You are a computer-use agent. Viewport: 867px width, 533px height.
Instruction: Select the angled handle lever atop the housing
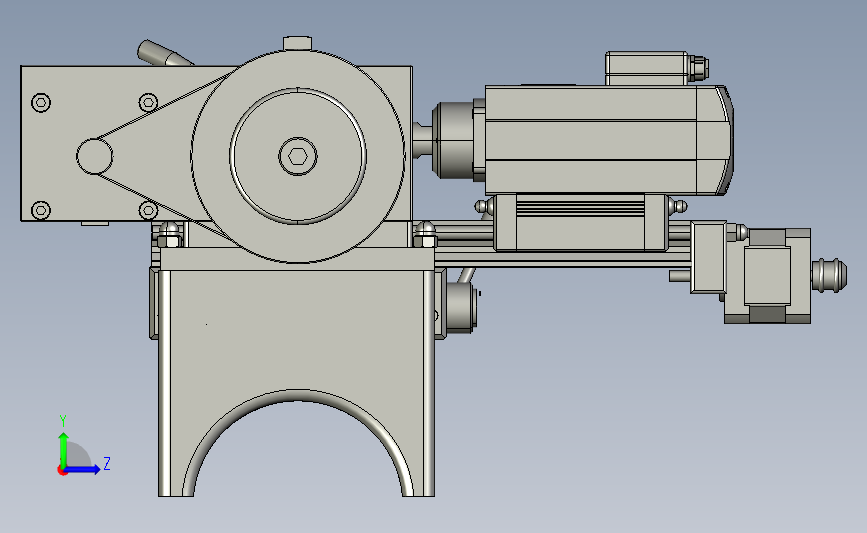click(x=164, y=54)
